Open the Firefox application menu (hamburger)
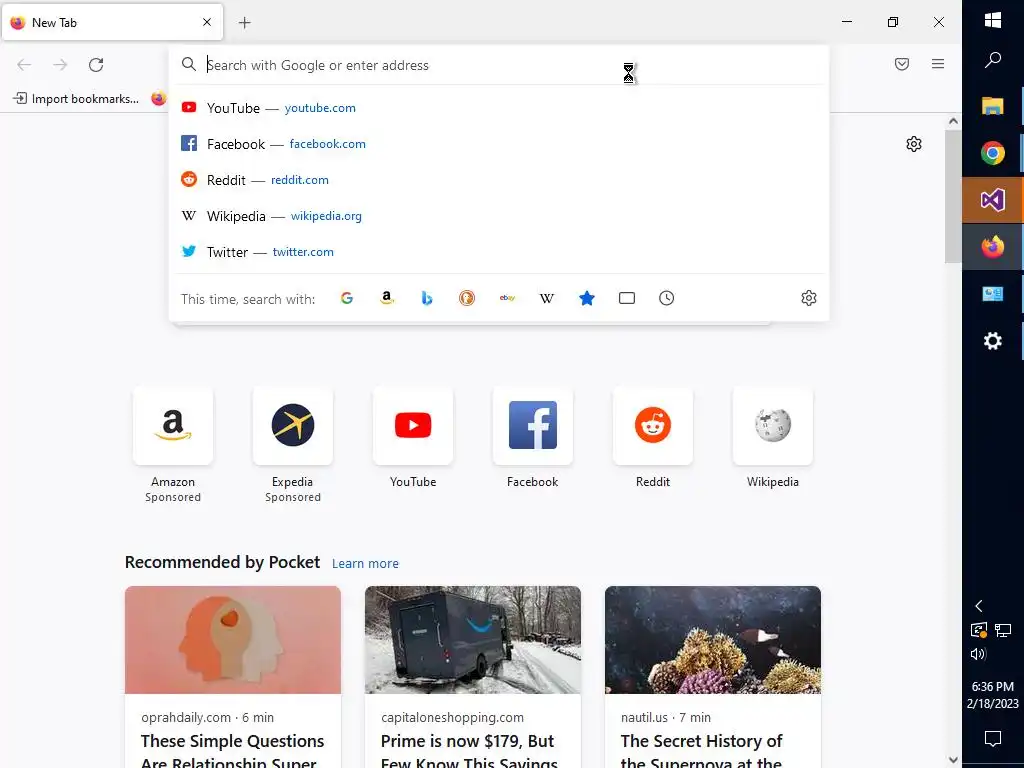The image size is (1024, 768). pos(938,64)
